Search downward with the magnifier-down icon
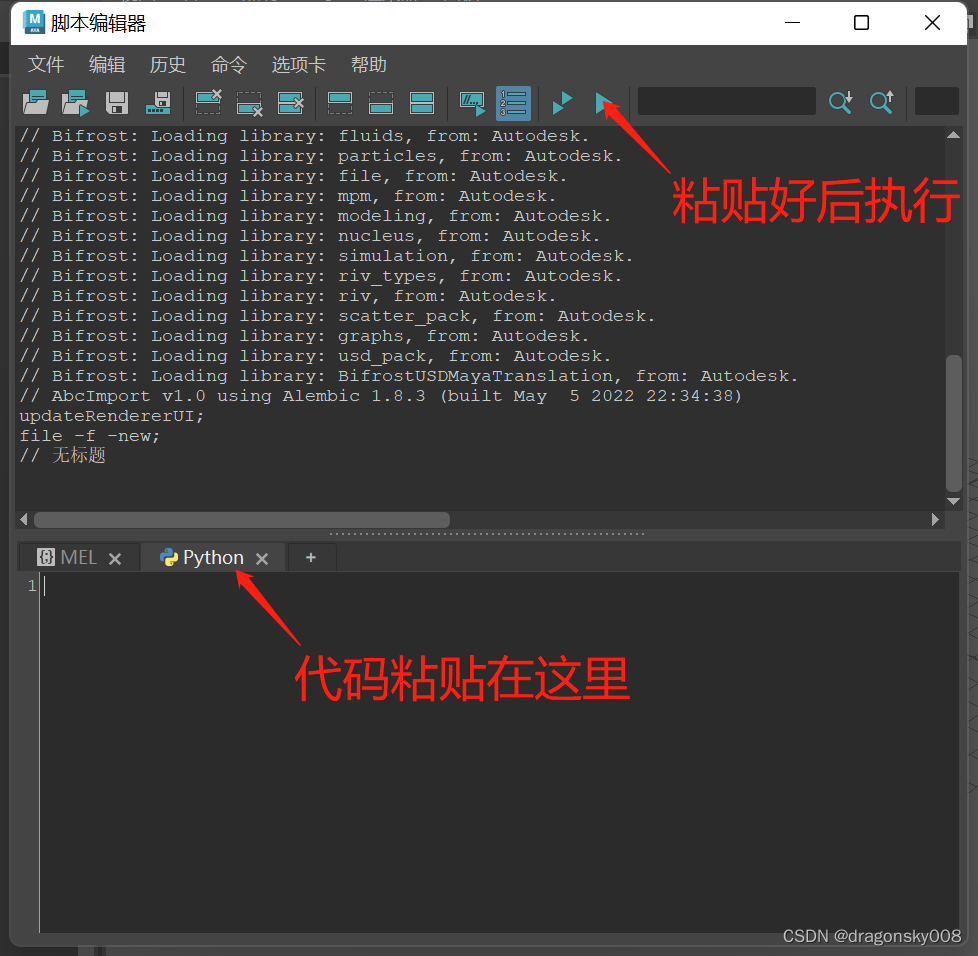 [840, 103]
